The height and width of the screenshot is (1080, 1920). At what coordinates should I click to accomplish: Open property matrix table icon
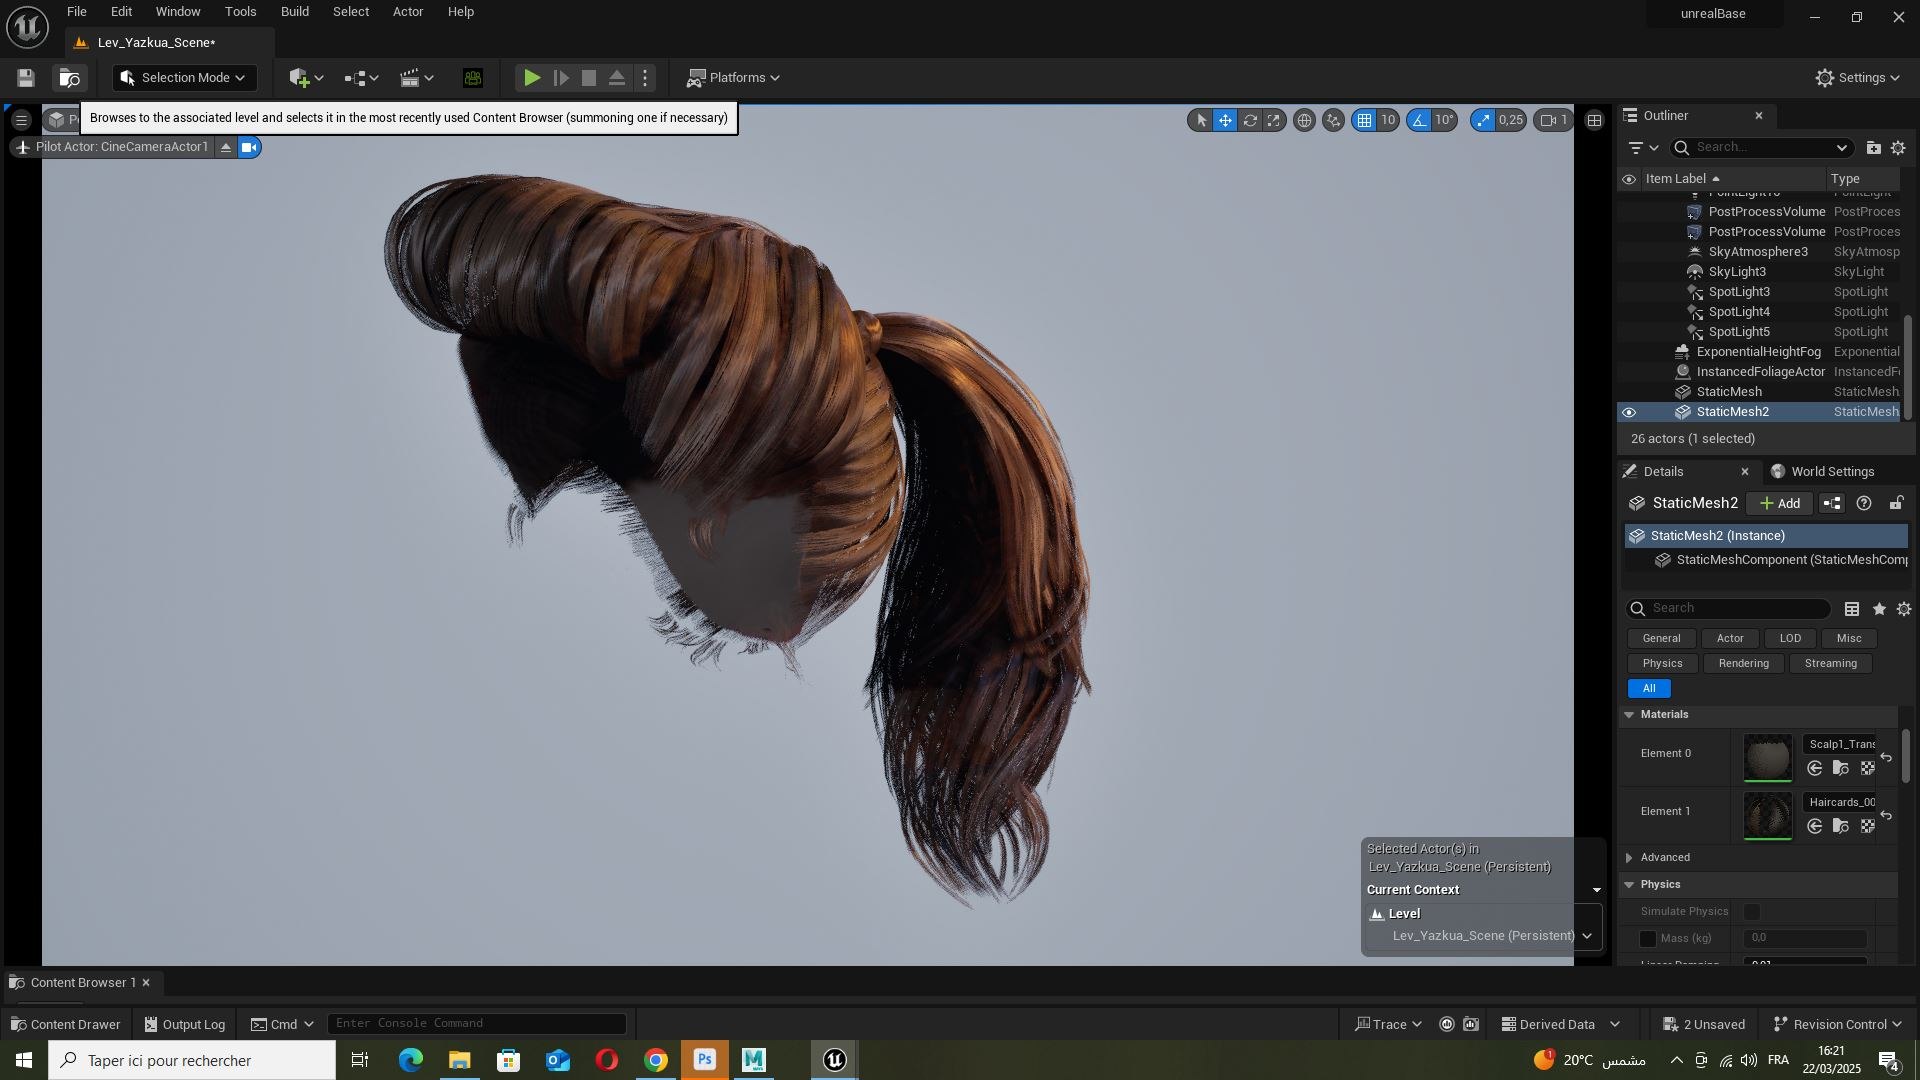point(1852,609)
